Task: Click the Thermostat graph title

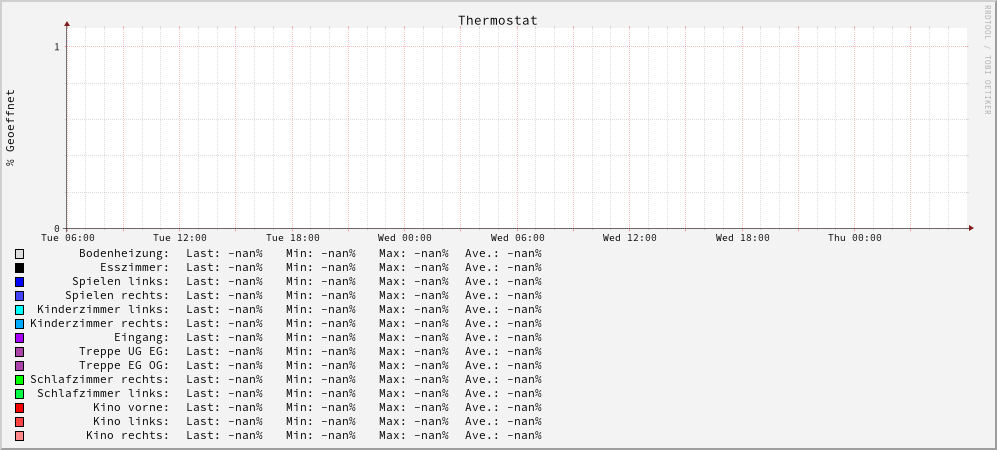Action: (x=497, y=20)
